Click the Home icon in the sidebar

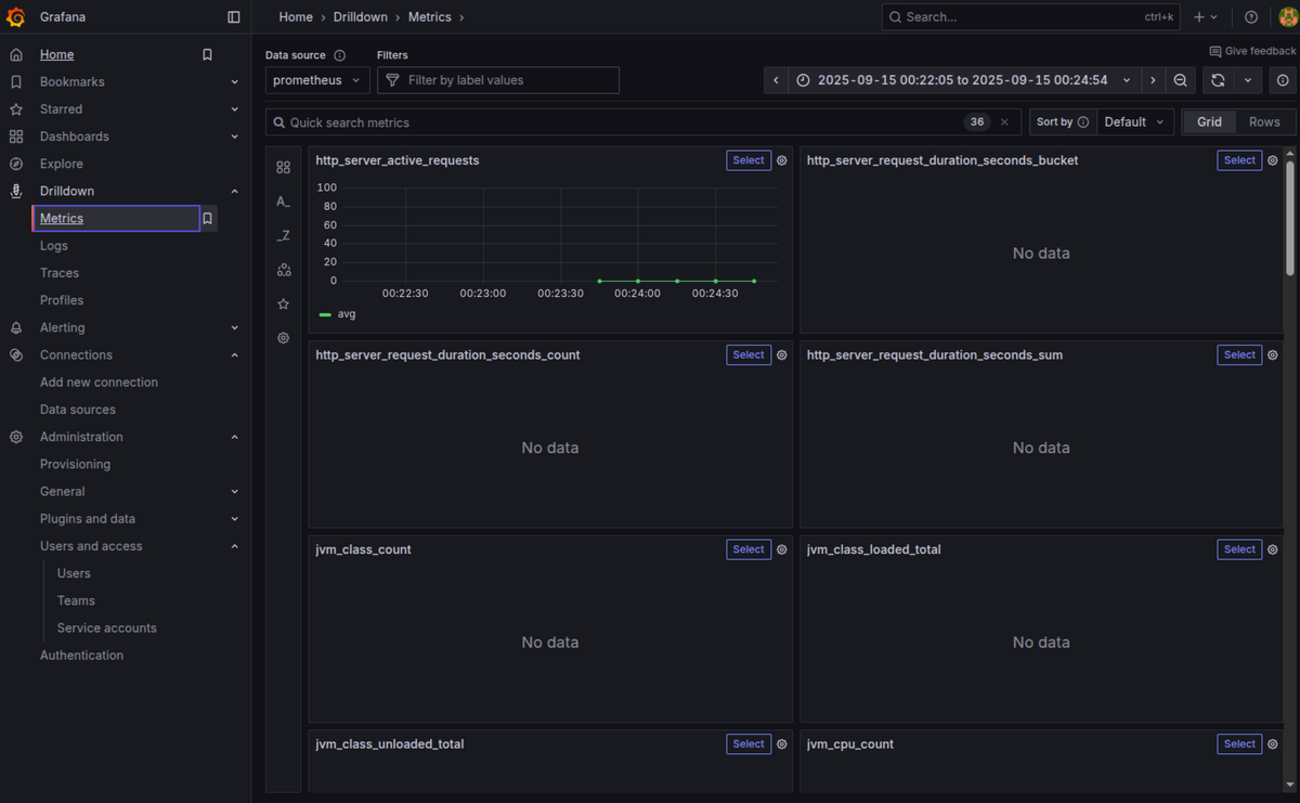coord(16,55)
